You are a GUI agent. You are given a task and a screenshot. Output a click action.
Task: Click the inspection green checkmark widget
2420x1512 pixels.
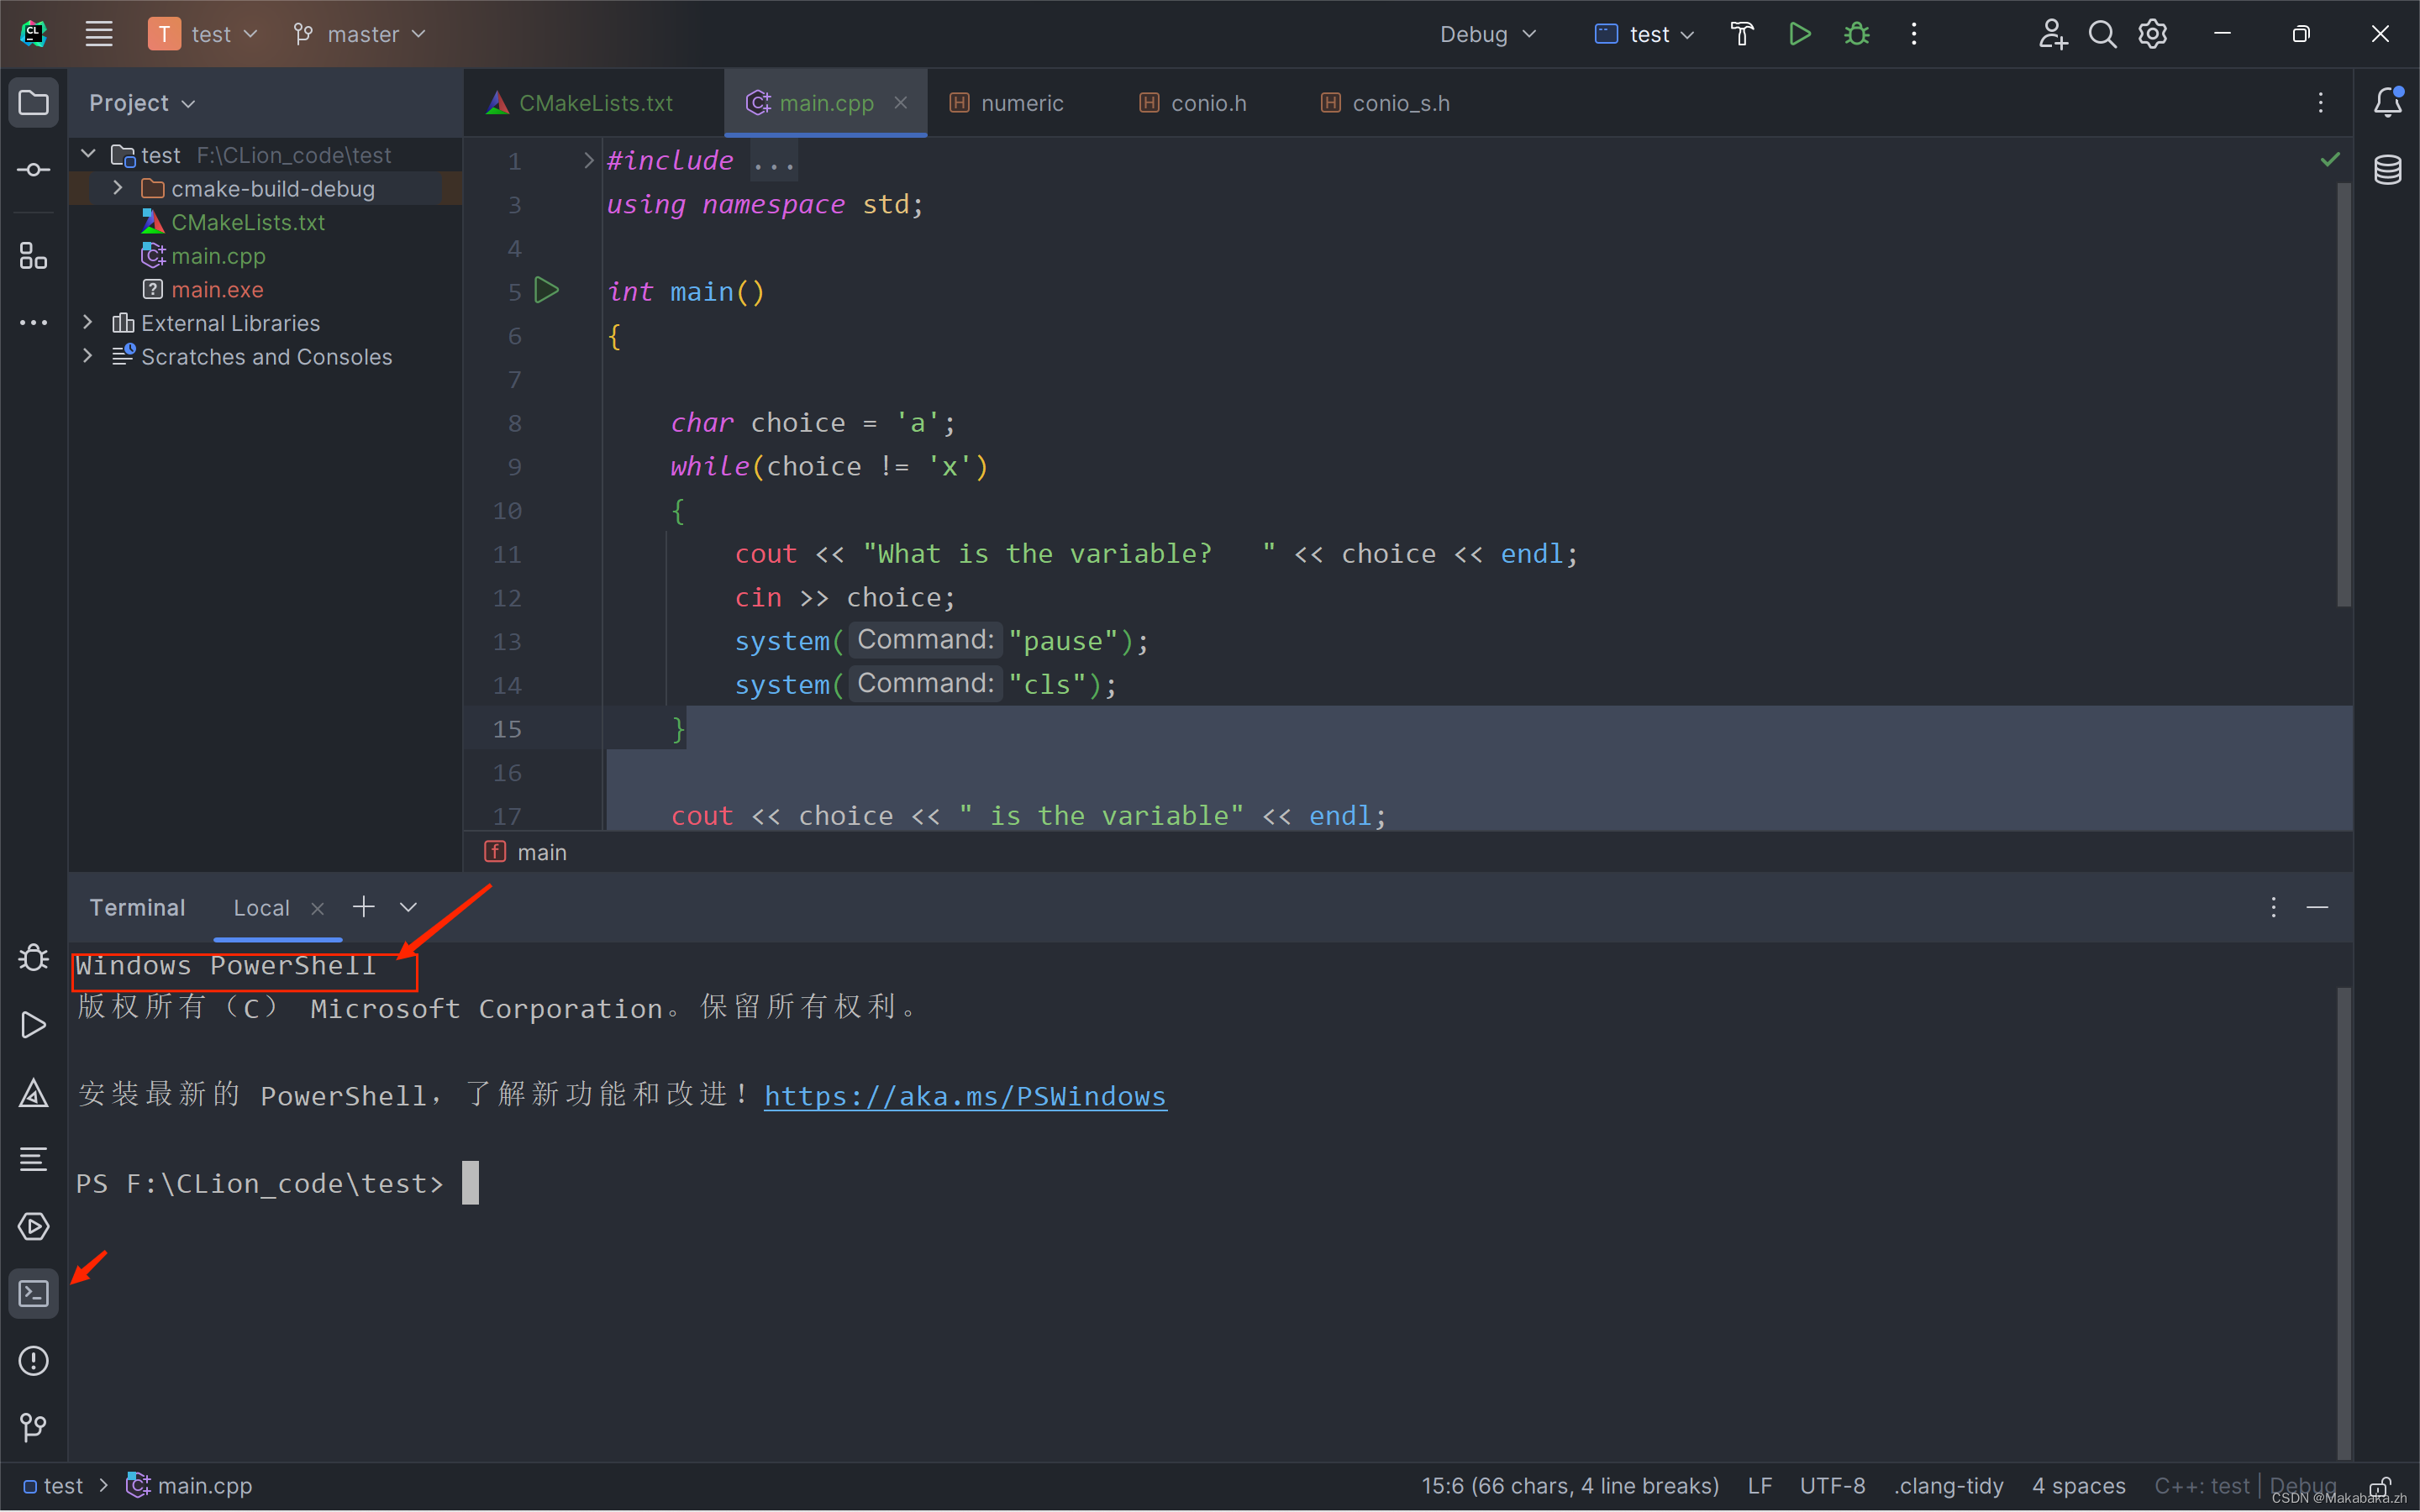click(x=2330, y=160)
